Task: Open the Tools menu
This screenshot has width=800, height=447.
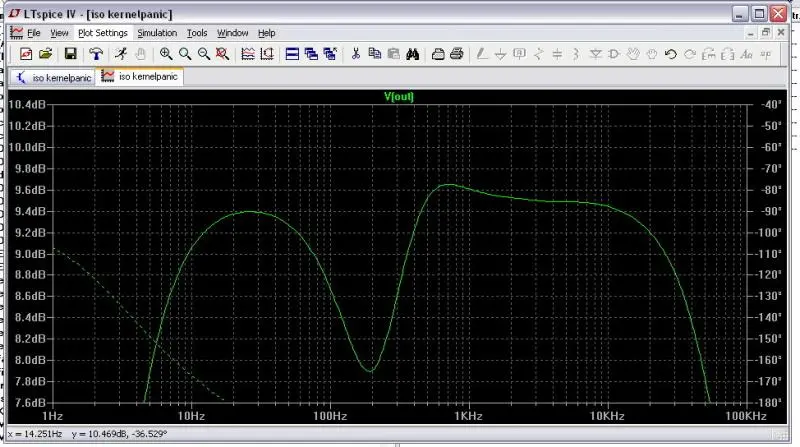Action: [x=197, y=33]
